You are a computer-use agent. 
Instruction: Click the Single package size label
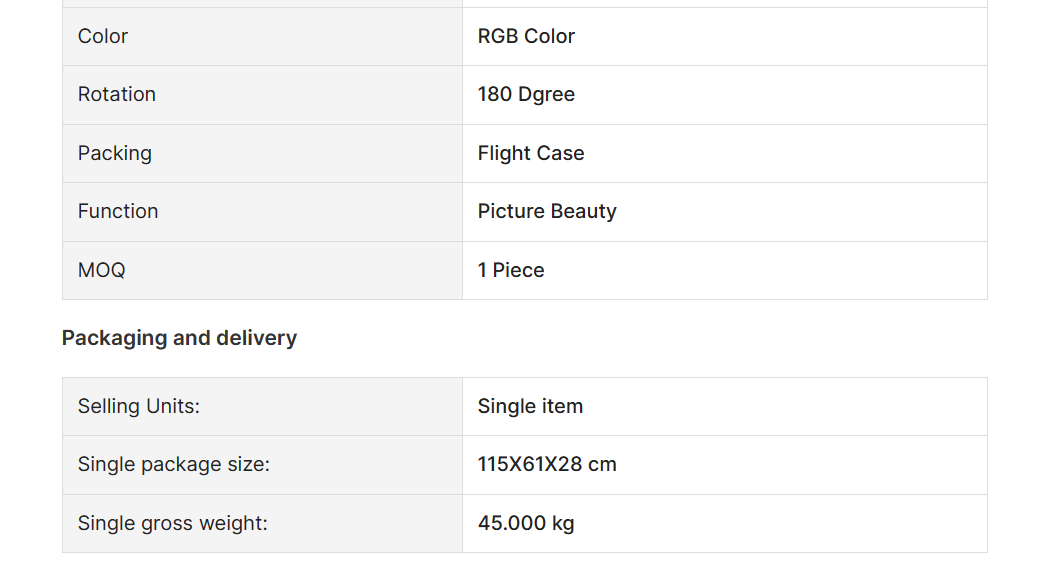click(x=174, y=464)
